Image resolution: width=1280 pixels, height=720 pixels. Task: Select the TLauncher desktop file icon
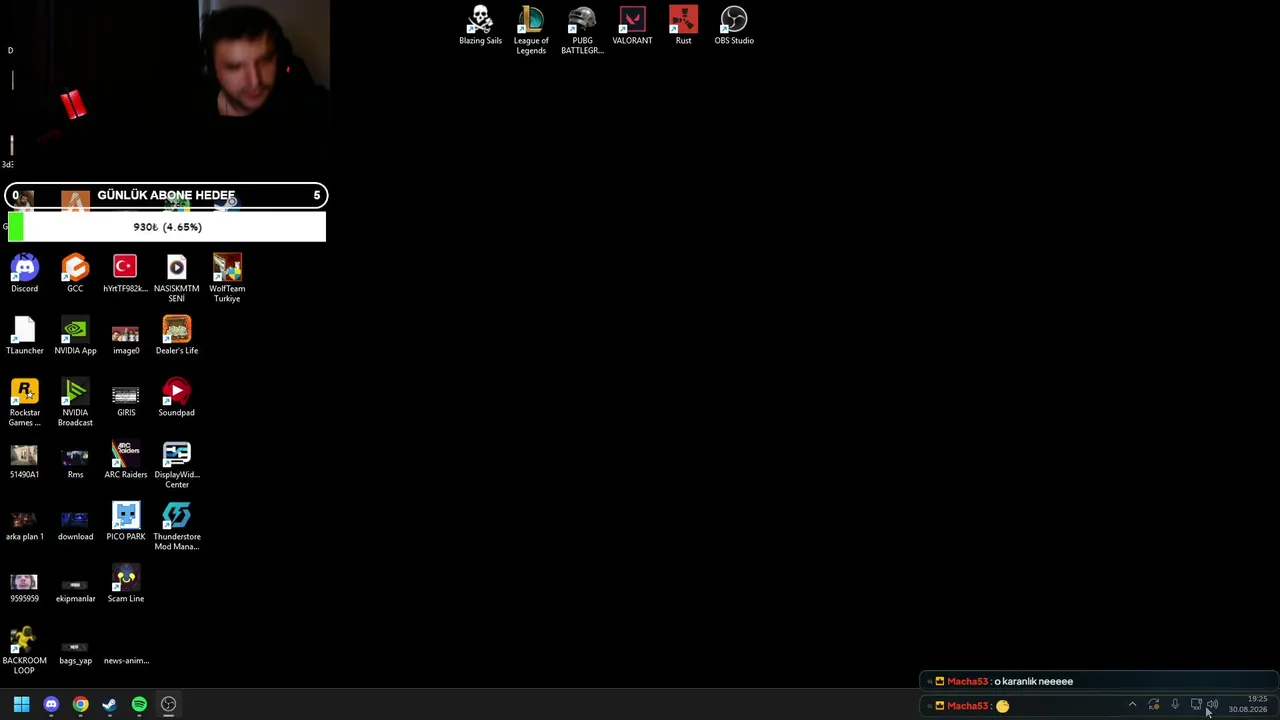pyautogui.click(x=25, y=336)
